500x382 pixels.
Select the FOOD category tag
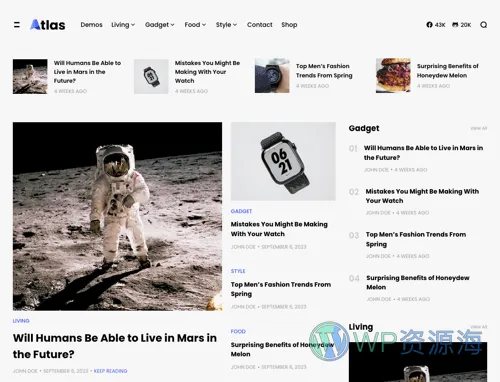238,331
